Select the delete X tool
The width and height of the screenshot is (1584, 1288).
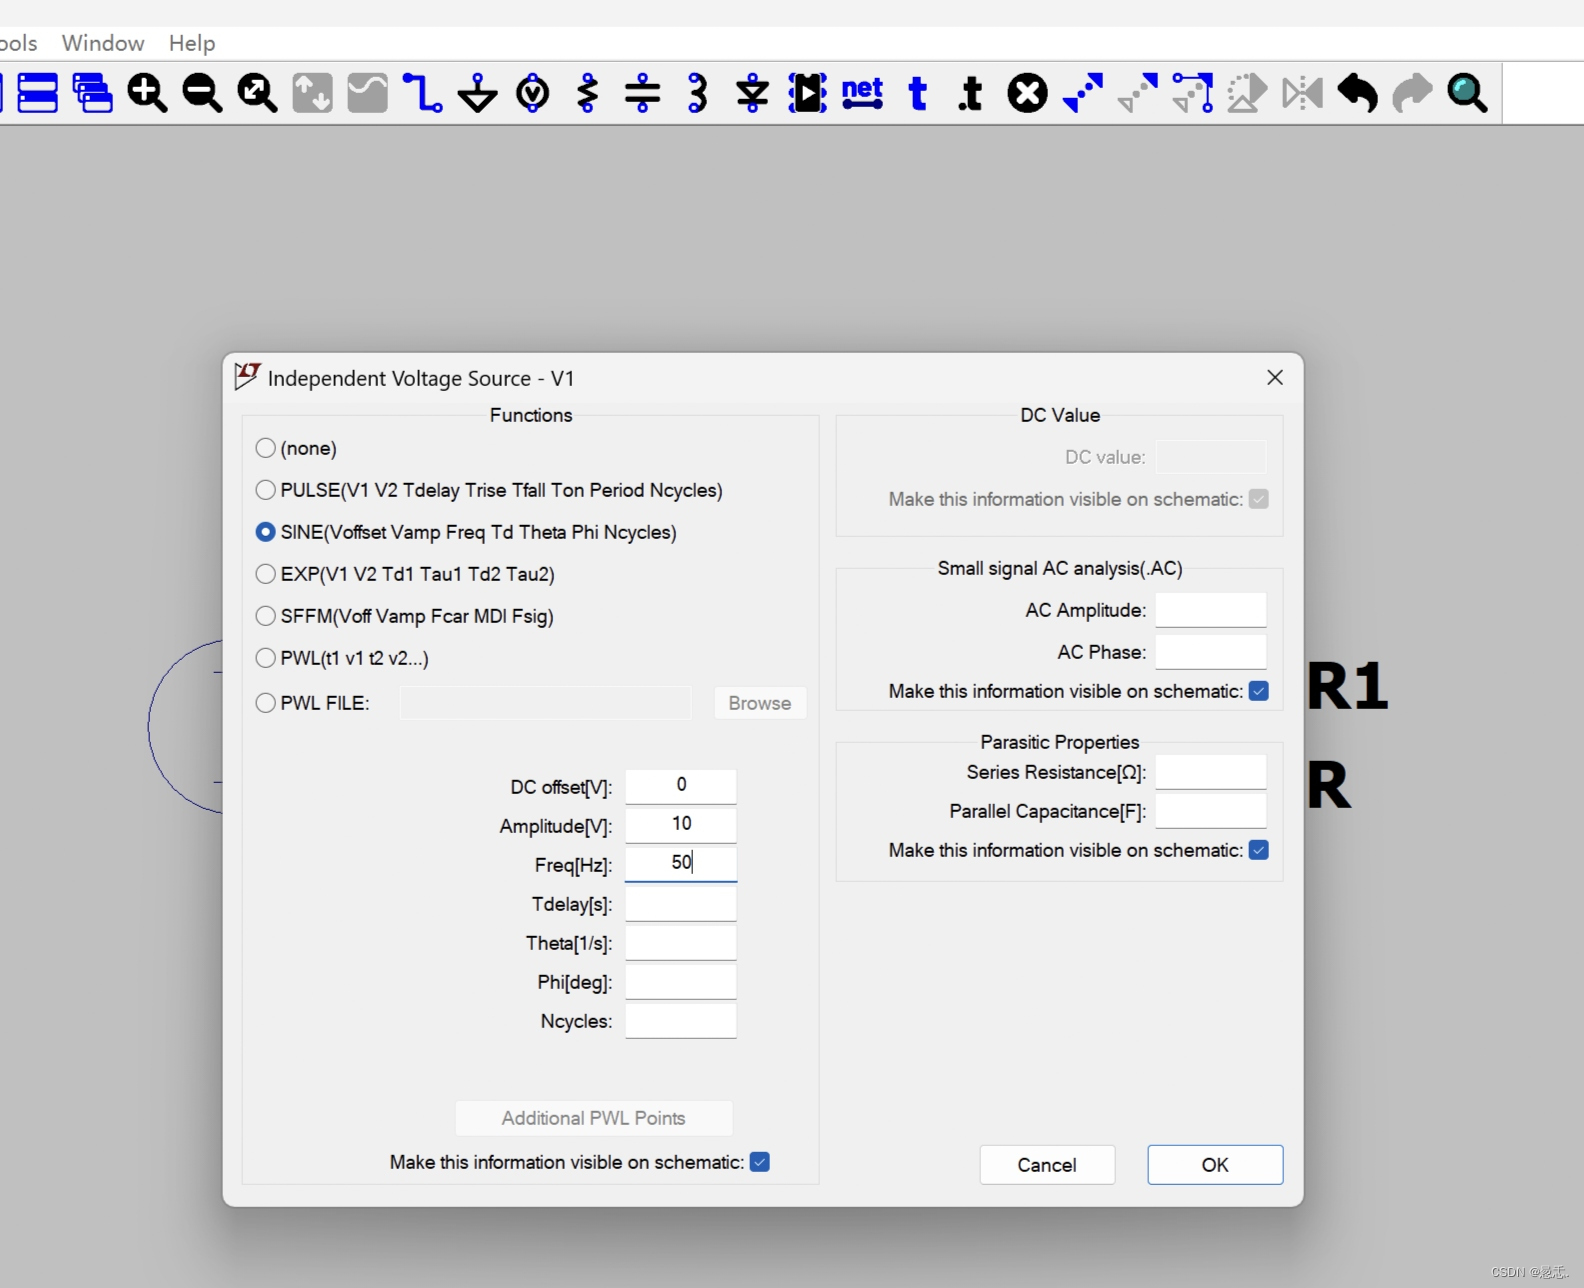point(1027,93)
